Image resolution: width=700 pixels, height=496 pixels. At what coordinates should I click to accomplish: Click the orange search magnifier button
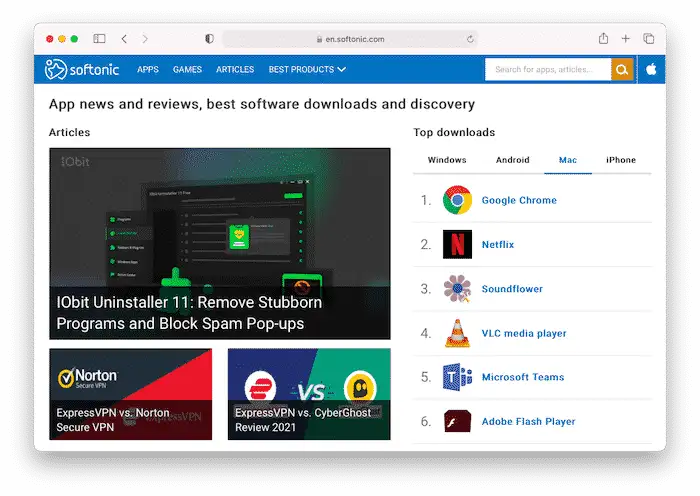[622, 70]
